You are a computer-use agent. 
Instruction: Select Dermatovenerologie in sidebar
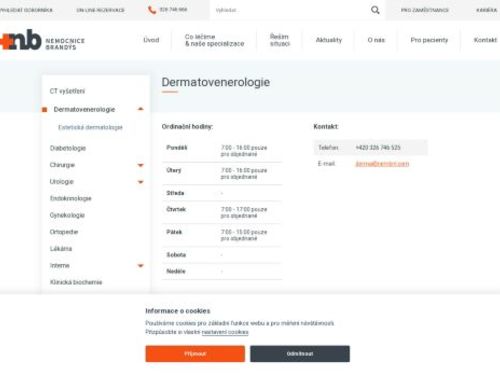click(x=84, y=109)
